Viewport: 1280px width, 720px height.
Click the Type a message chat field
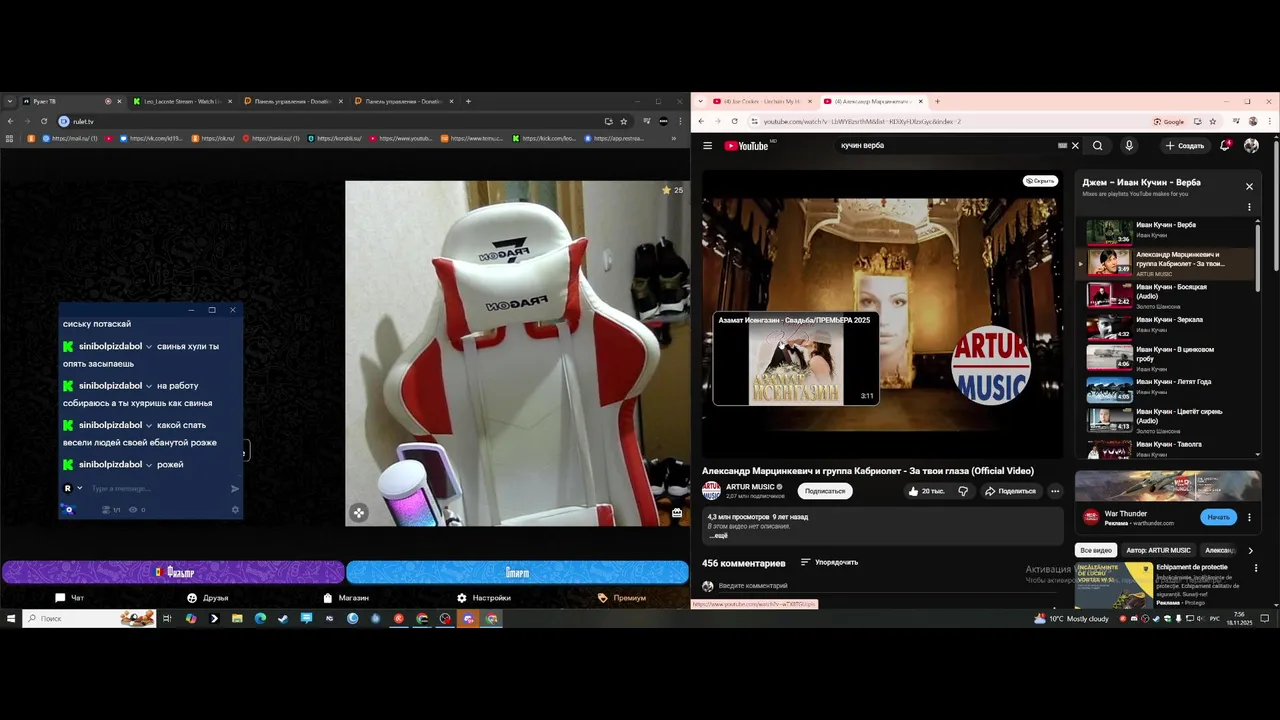[x=158, y=489]
